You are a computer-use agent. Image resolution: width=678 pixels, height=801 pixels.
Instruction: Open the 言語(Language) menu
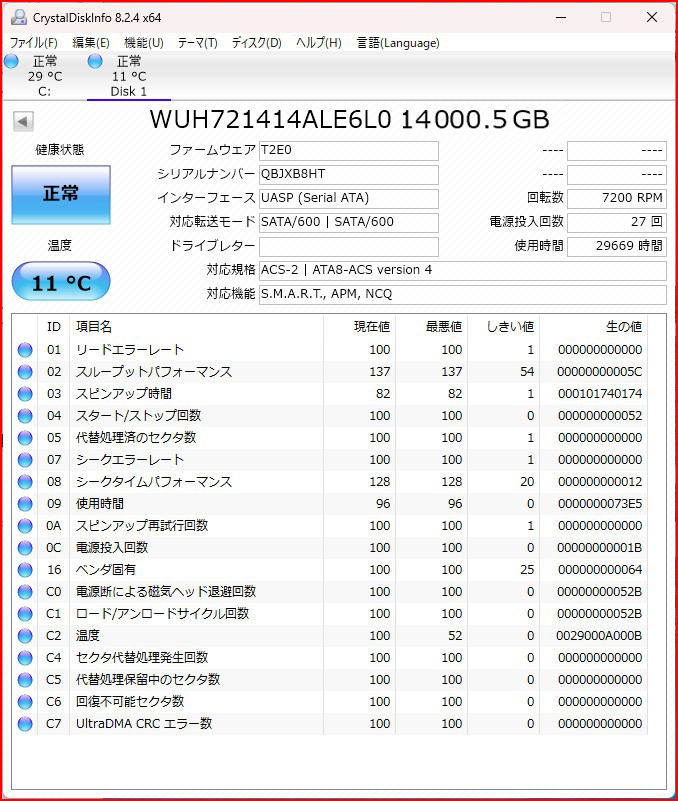pos(398,43)
